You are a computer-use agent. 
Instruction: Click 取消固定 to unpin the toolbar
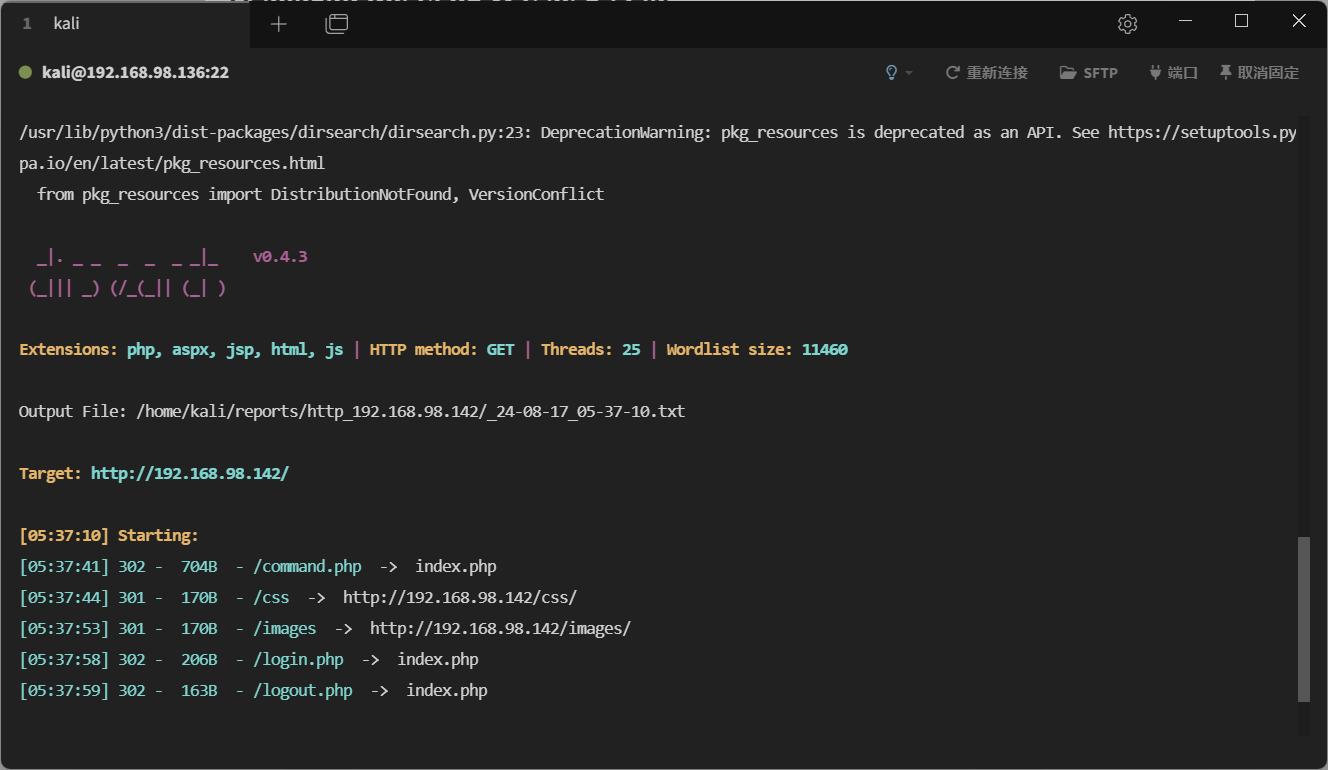[x=1259, y=73]
